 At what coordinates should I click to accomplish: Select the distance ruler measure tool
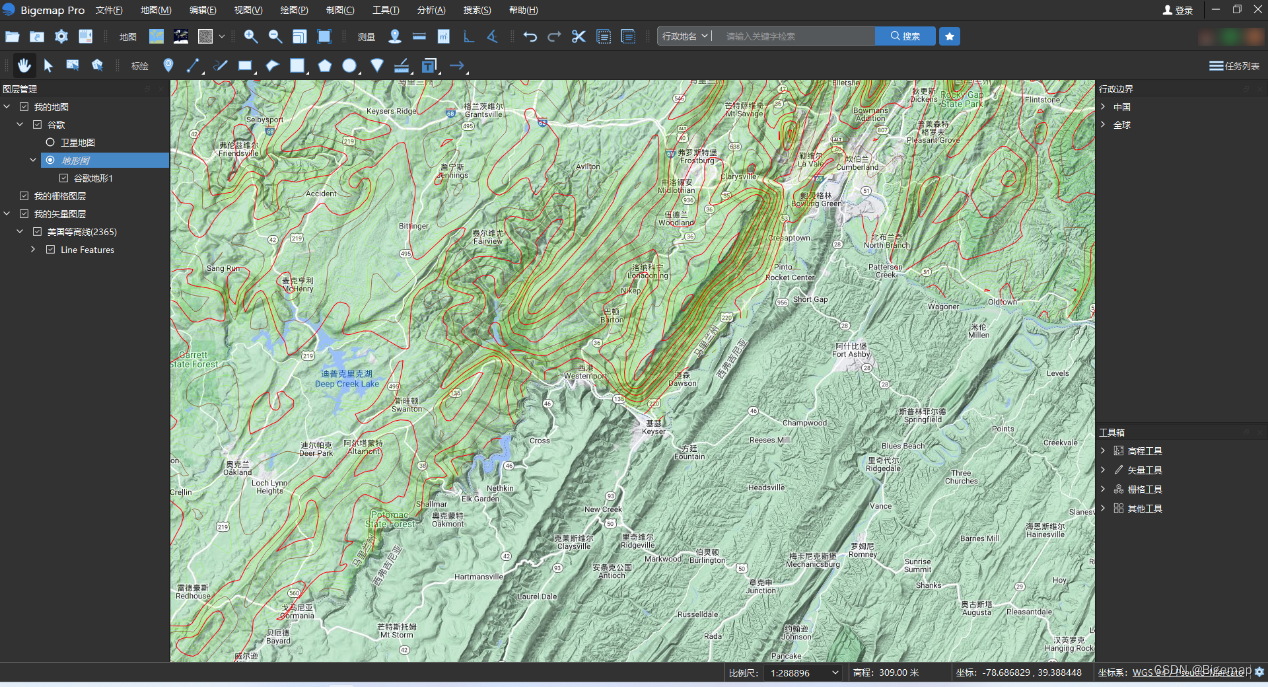coord(419,37)
